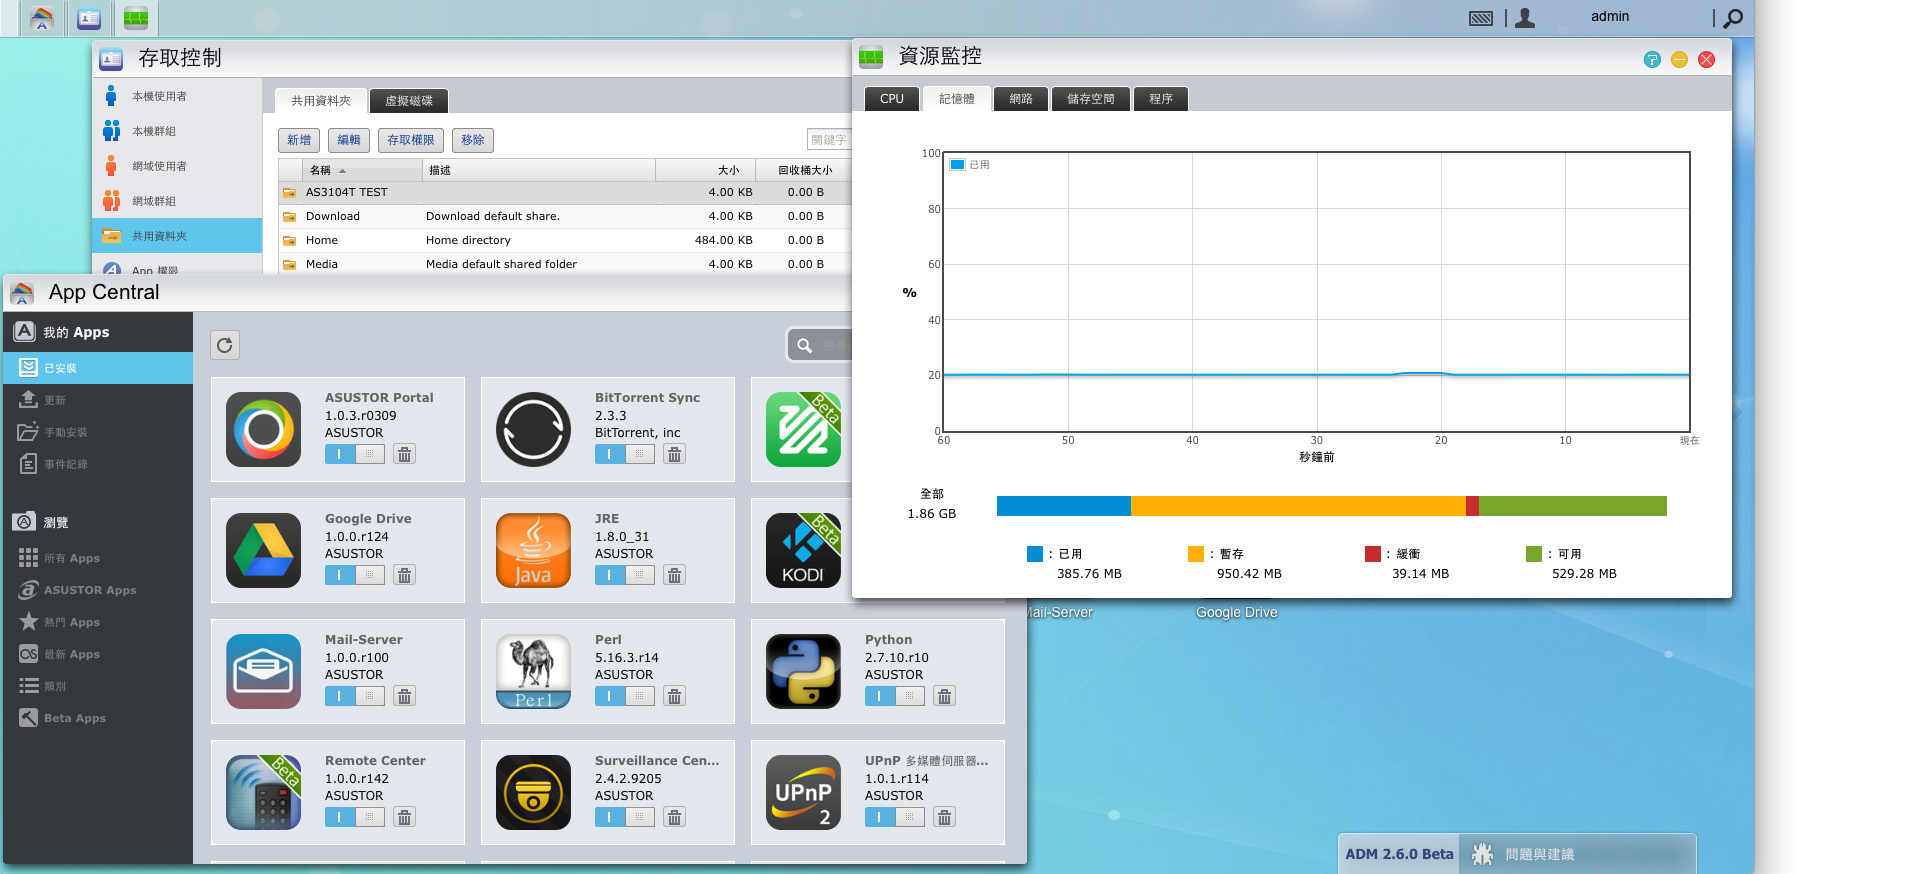The width and height of the screenshot is (1919, 874).
Task: Open Resource Monitor help icon
Action: click(1652, 60)
